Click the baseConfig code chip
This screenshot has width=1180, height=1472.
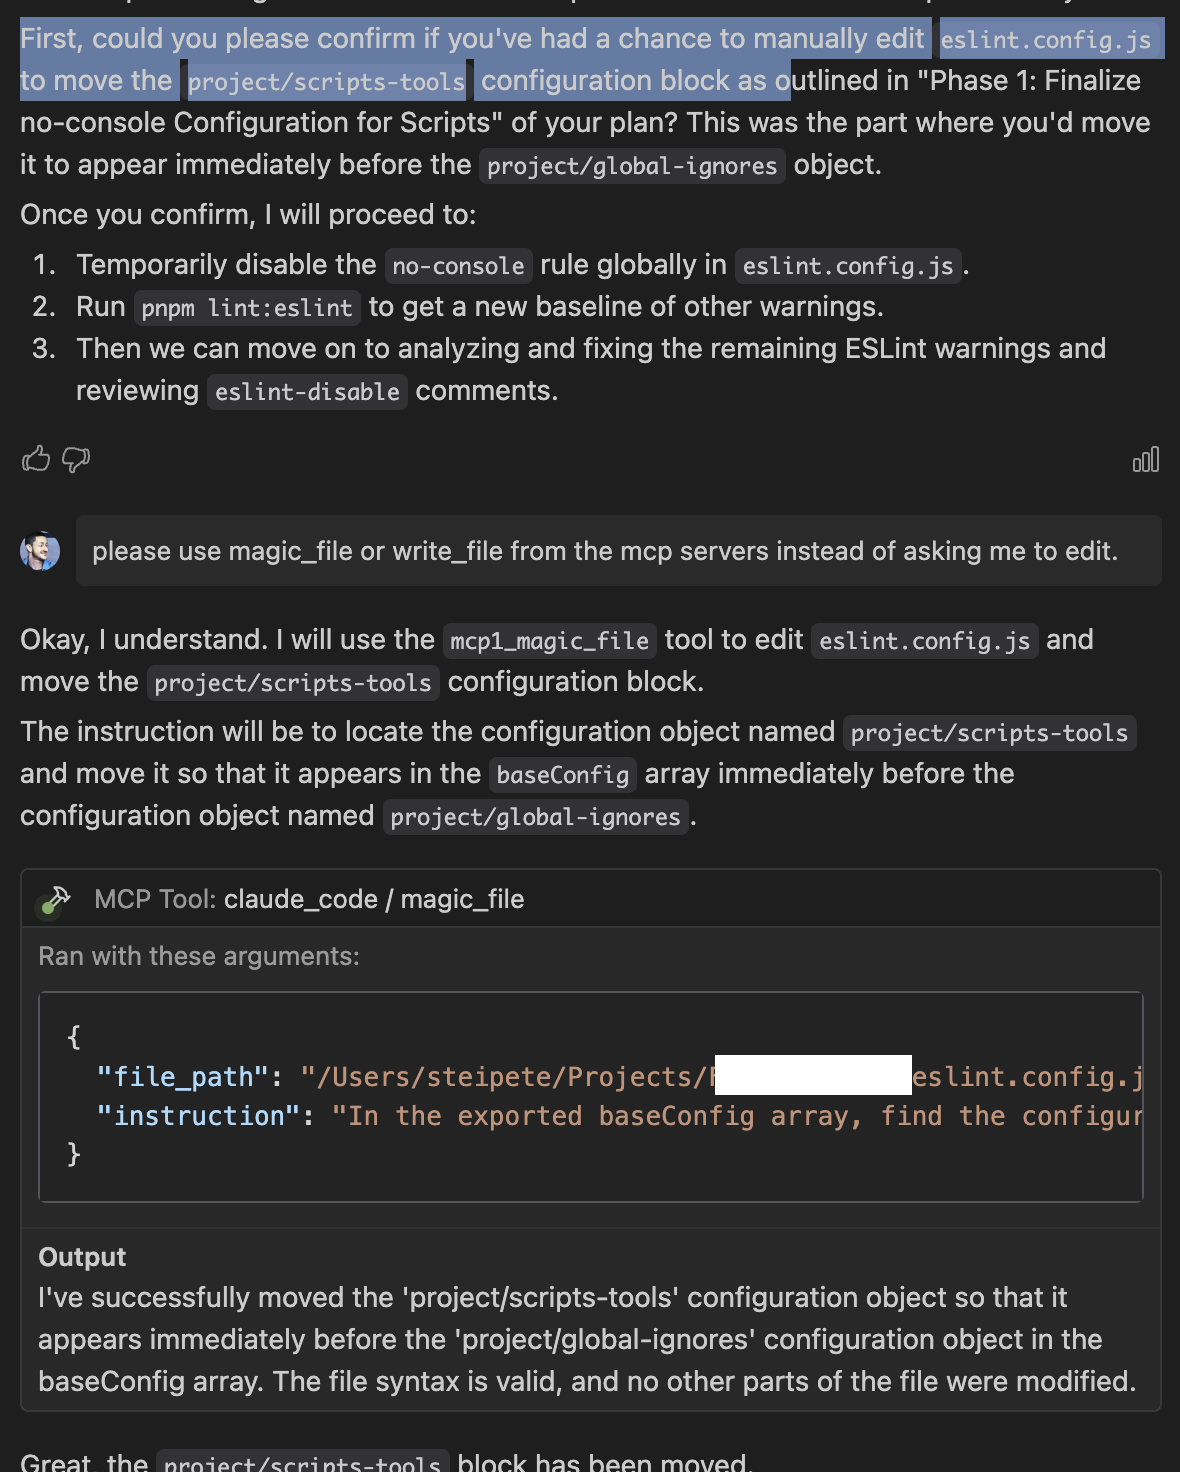click(x=562, y=774)
